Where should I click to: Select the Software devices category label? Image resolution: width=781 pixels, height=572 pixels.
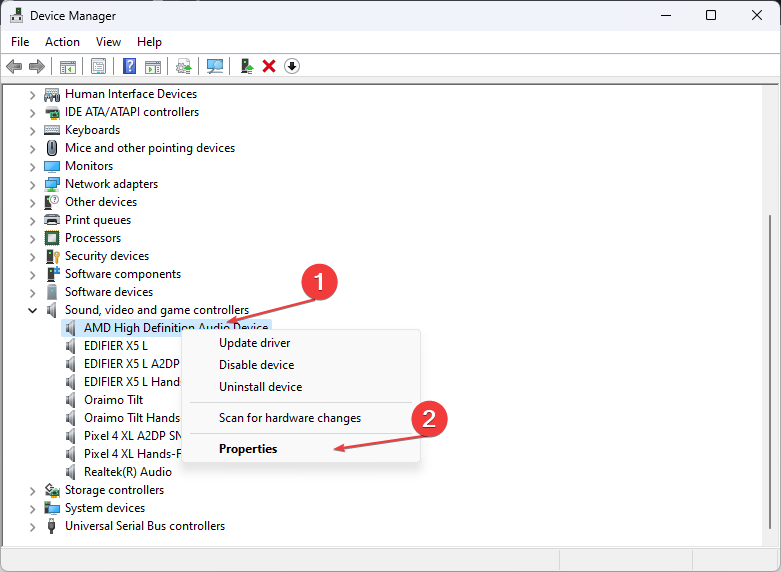109,292
